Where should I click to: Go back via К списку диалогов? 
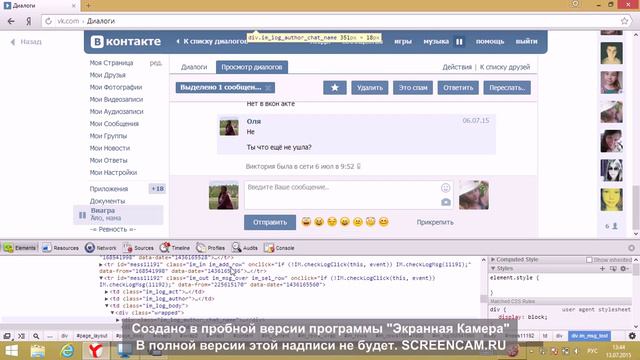point(211,41)
